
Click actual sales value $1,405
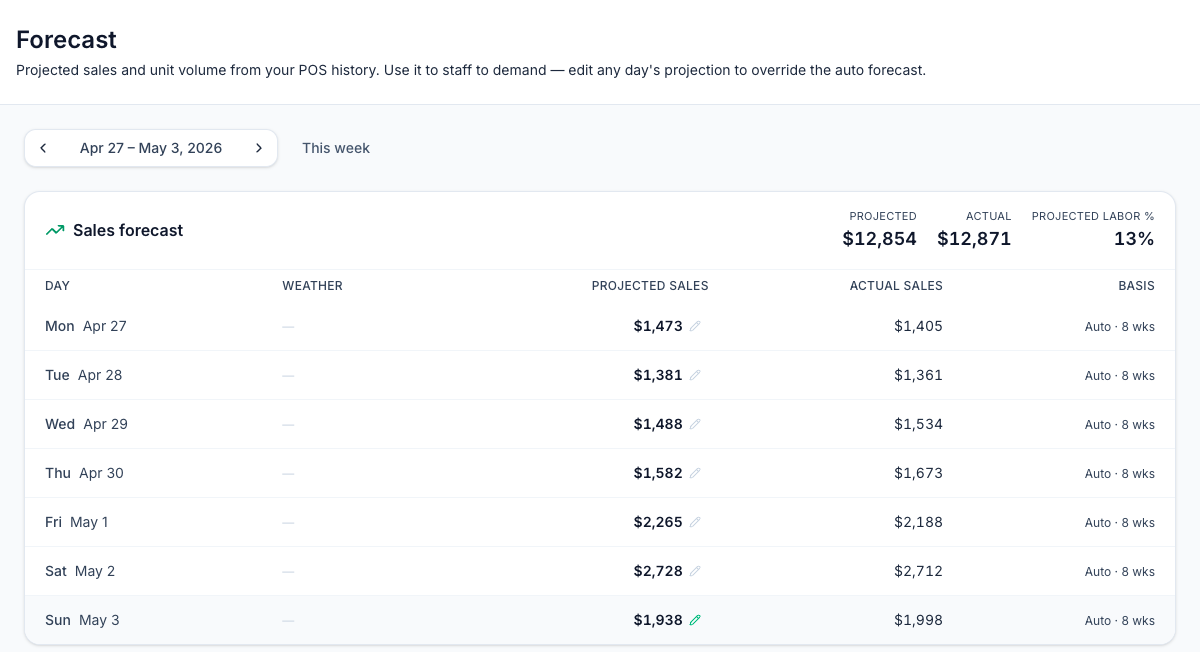(x=918, y=326)
